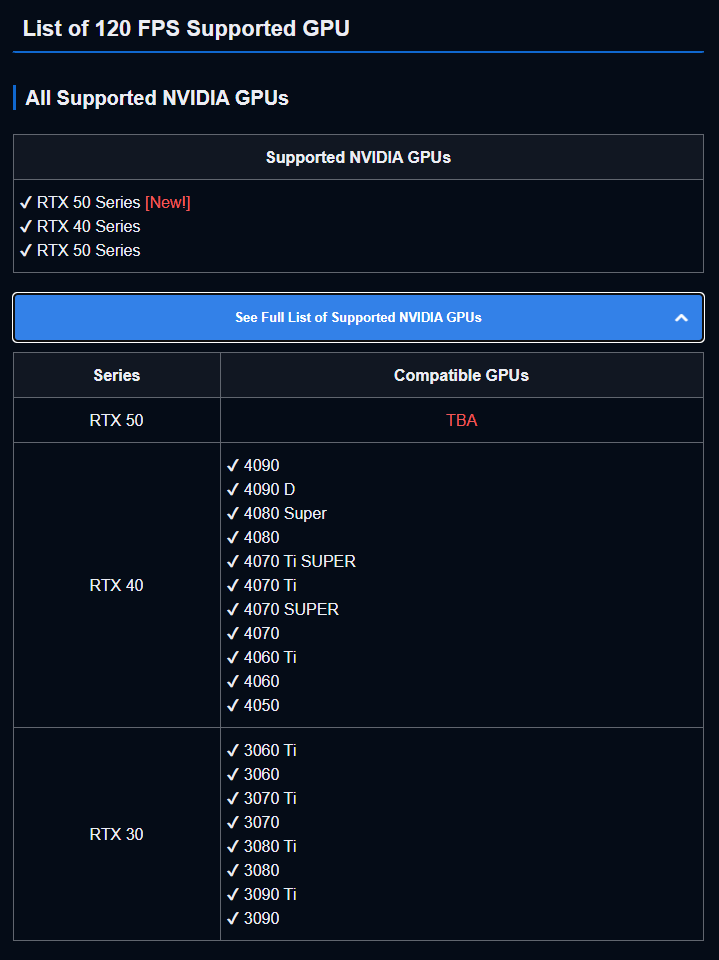Click the checkmark icon beside 4050

coord(233,705)
